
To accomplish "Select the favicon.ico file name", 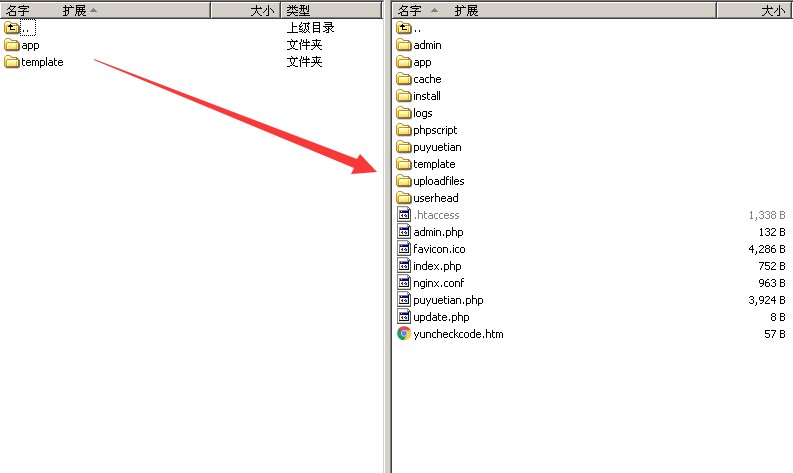I will tap(439, 249).
